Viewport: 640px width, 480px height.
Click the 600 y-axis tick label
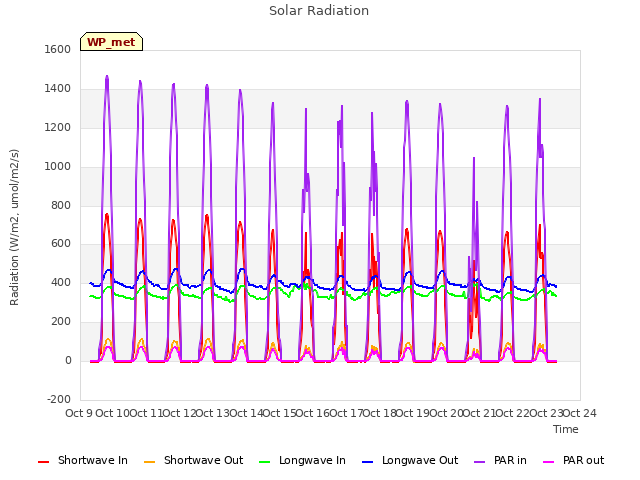[61, 244]
